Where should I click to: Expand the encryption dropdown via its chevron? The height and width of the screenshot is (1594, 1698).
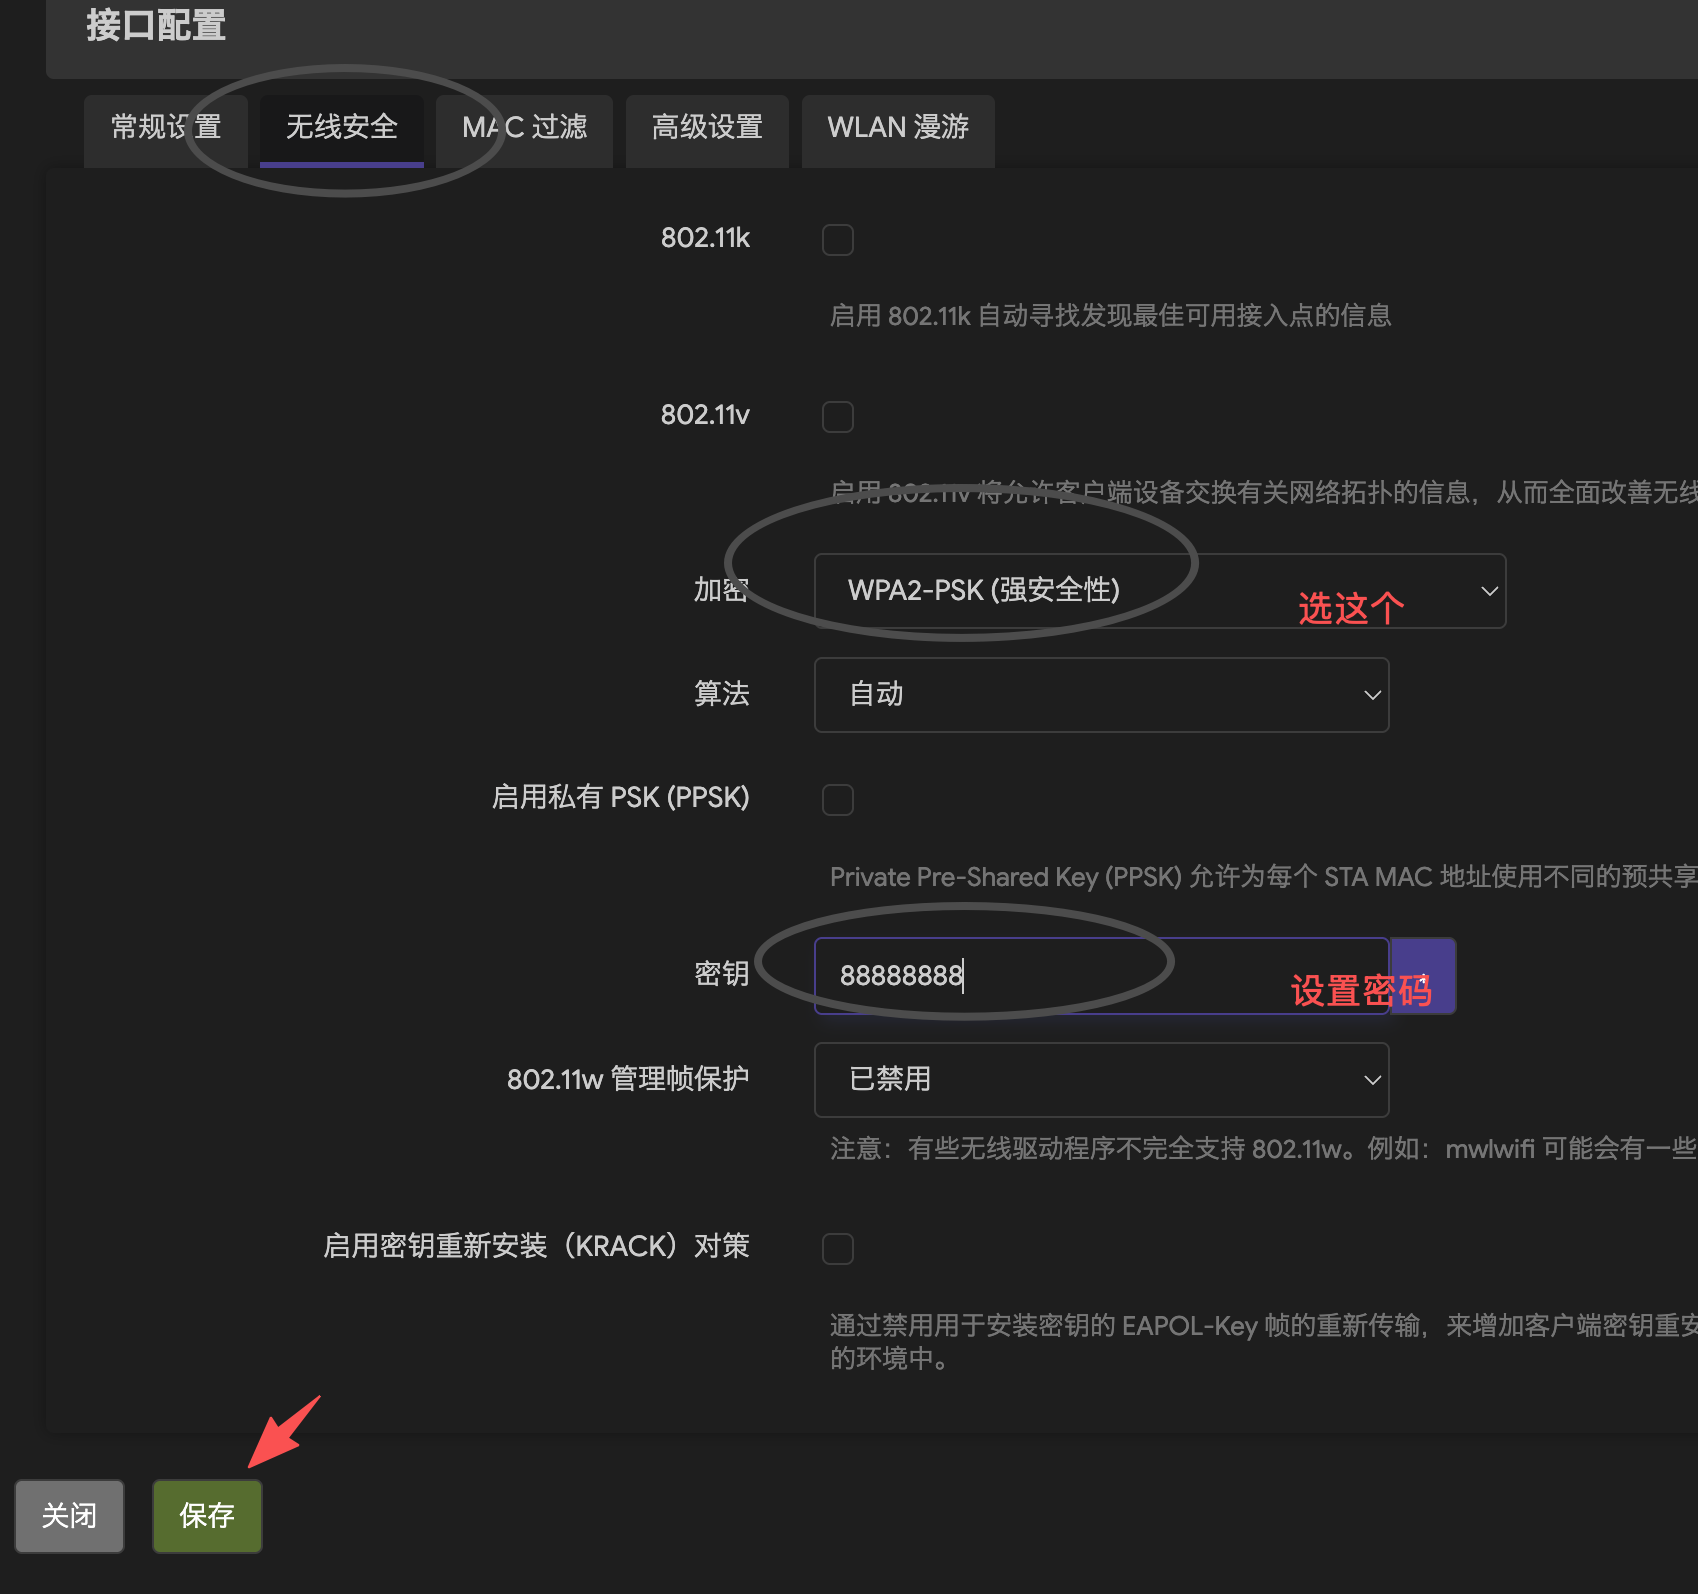coord(1488,590)
